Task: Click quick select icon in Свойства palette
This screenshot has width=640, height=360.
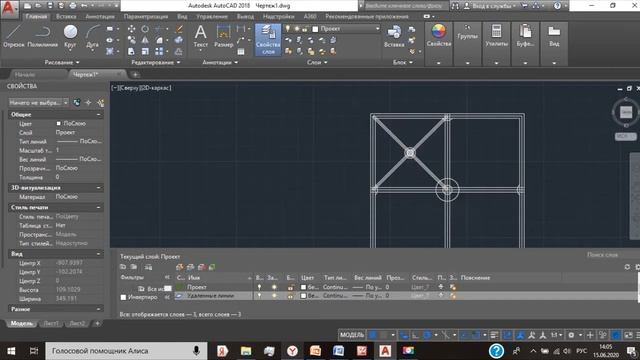Action: click(x=101, y=102)
